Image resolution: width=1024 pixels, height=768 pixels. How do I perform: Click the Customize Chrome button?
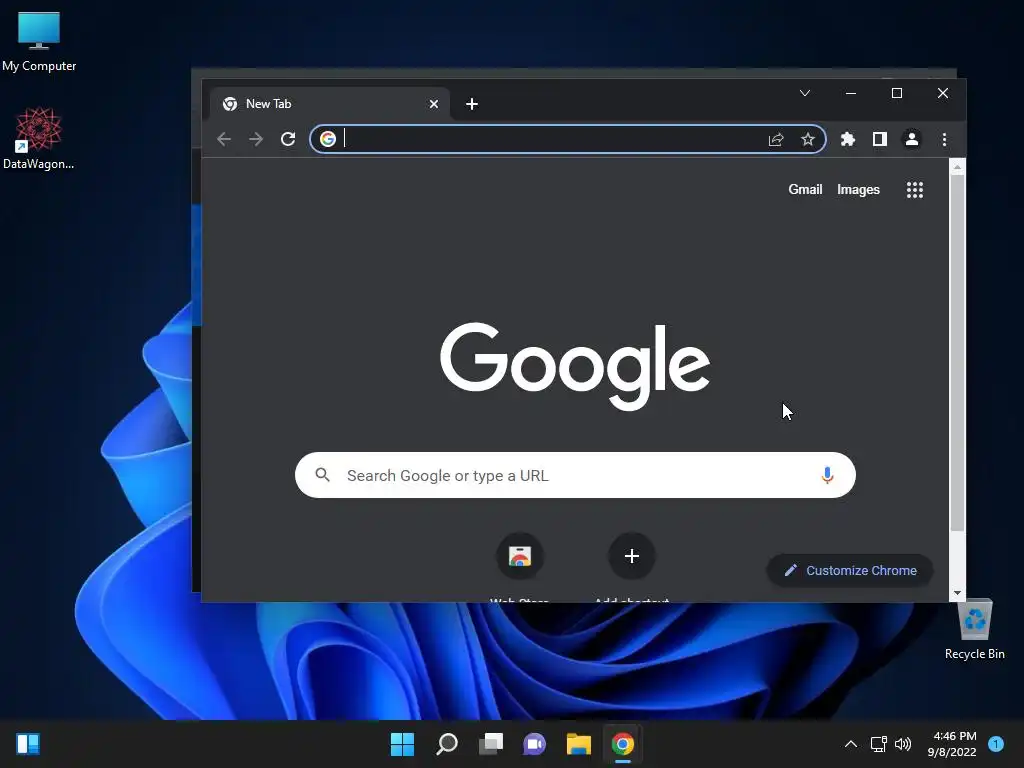pyautogui.click(x=850, y=571)
